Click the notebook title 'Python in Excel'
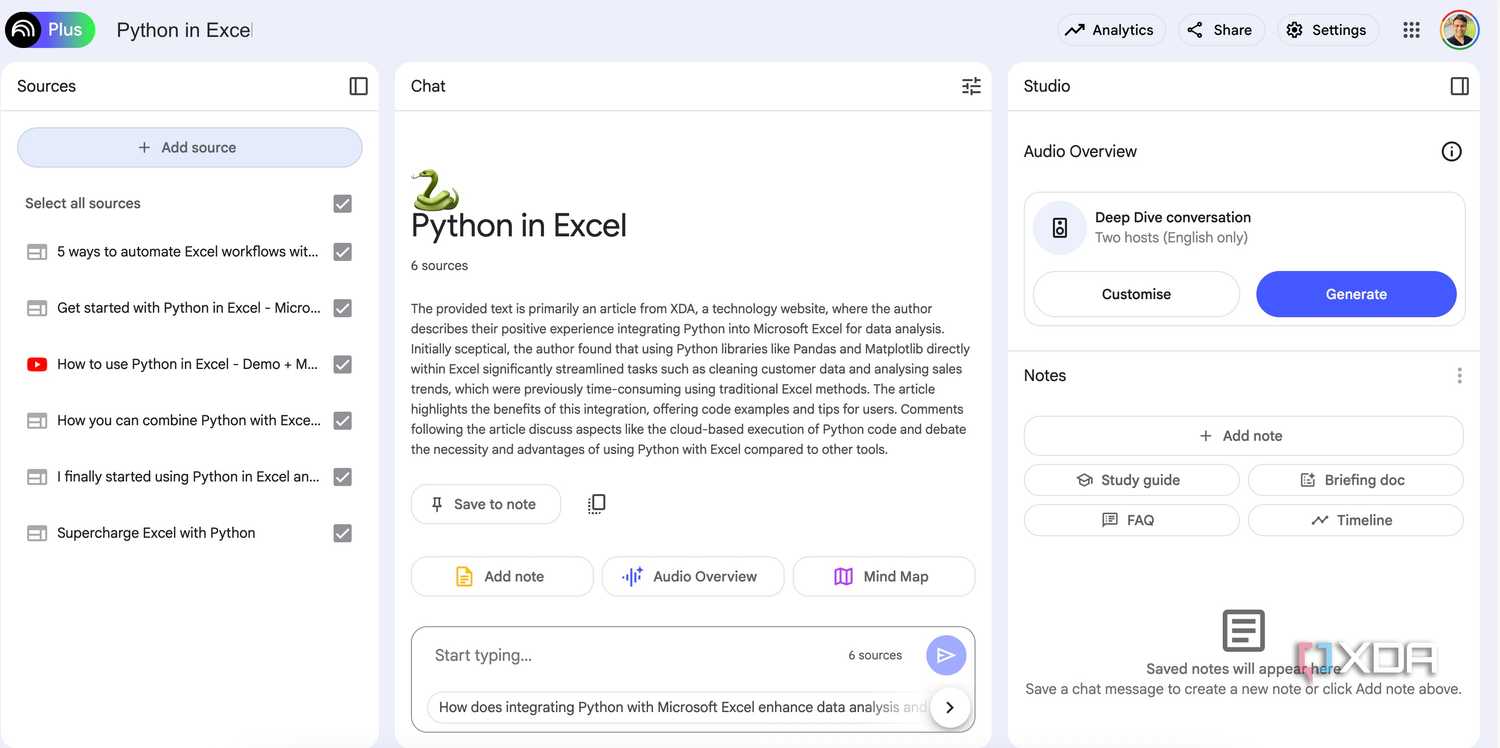Screen dimensions: 1500x748 184,30
